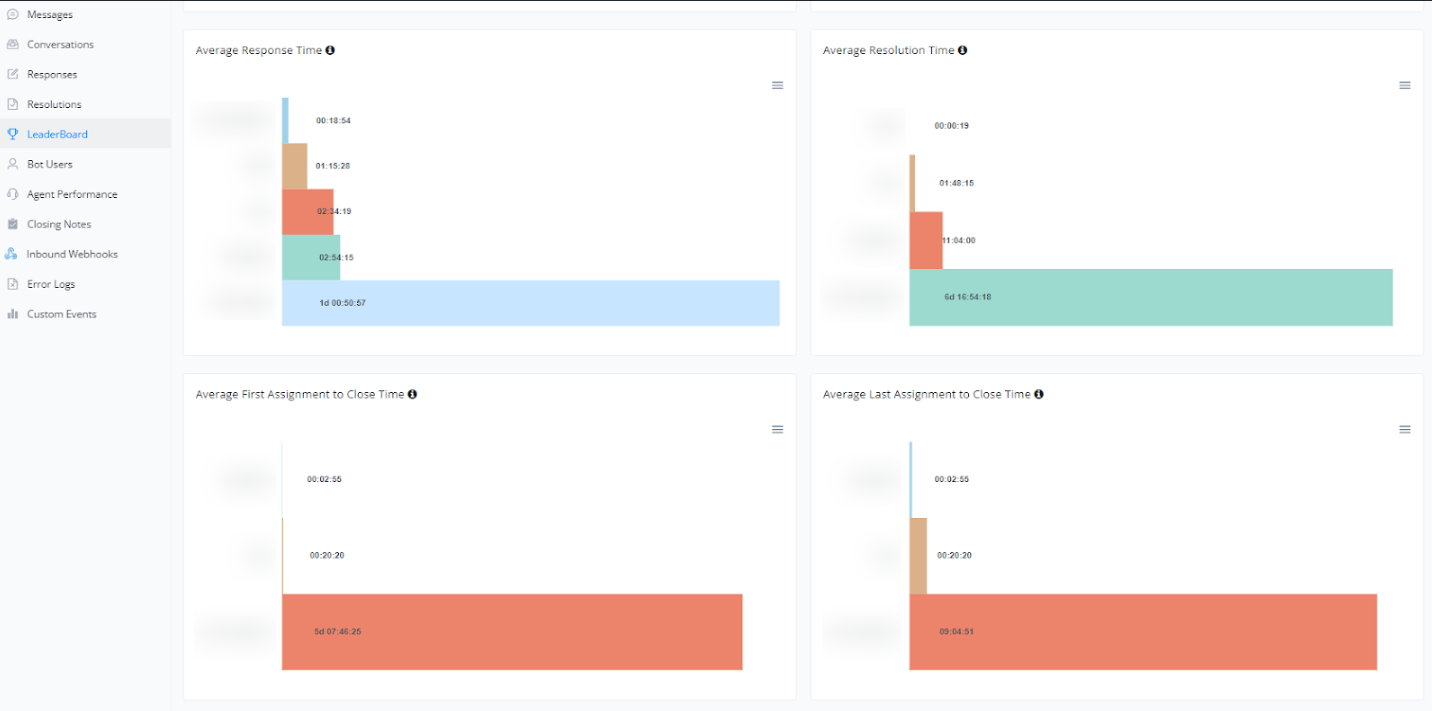Open Resolutions from the sidebar
Viewport: 1432px width, 711px height.
[x=54, y=105]
